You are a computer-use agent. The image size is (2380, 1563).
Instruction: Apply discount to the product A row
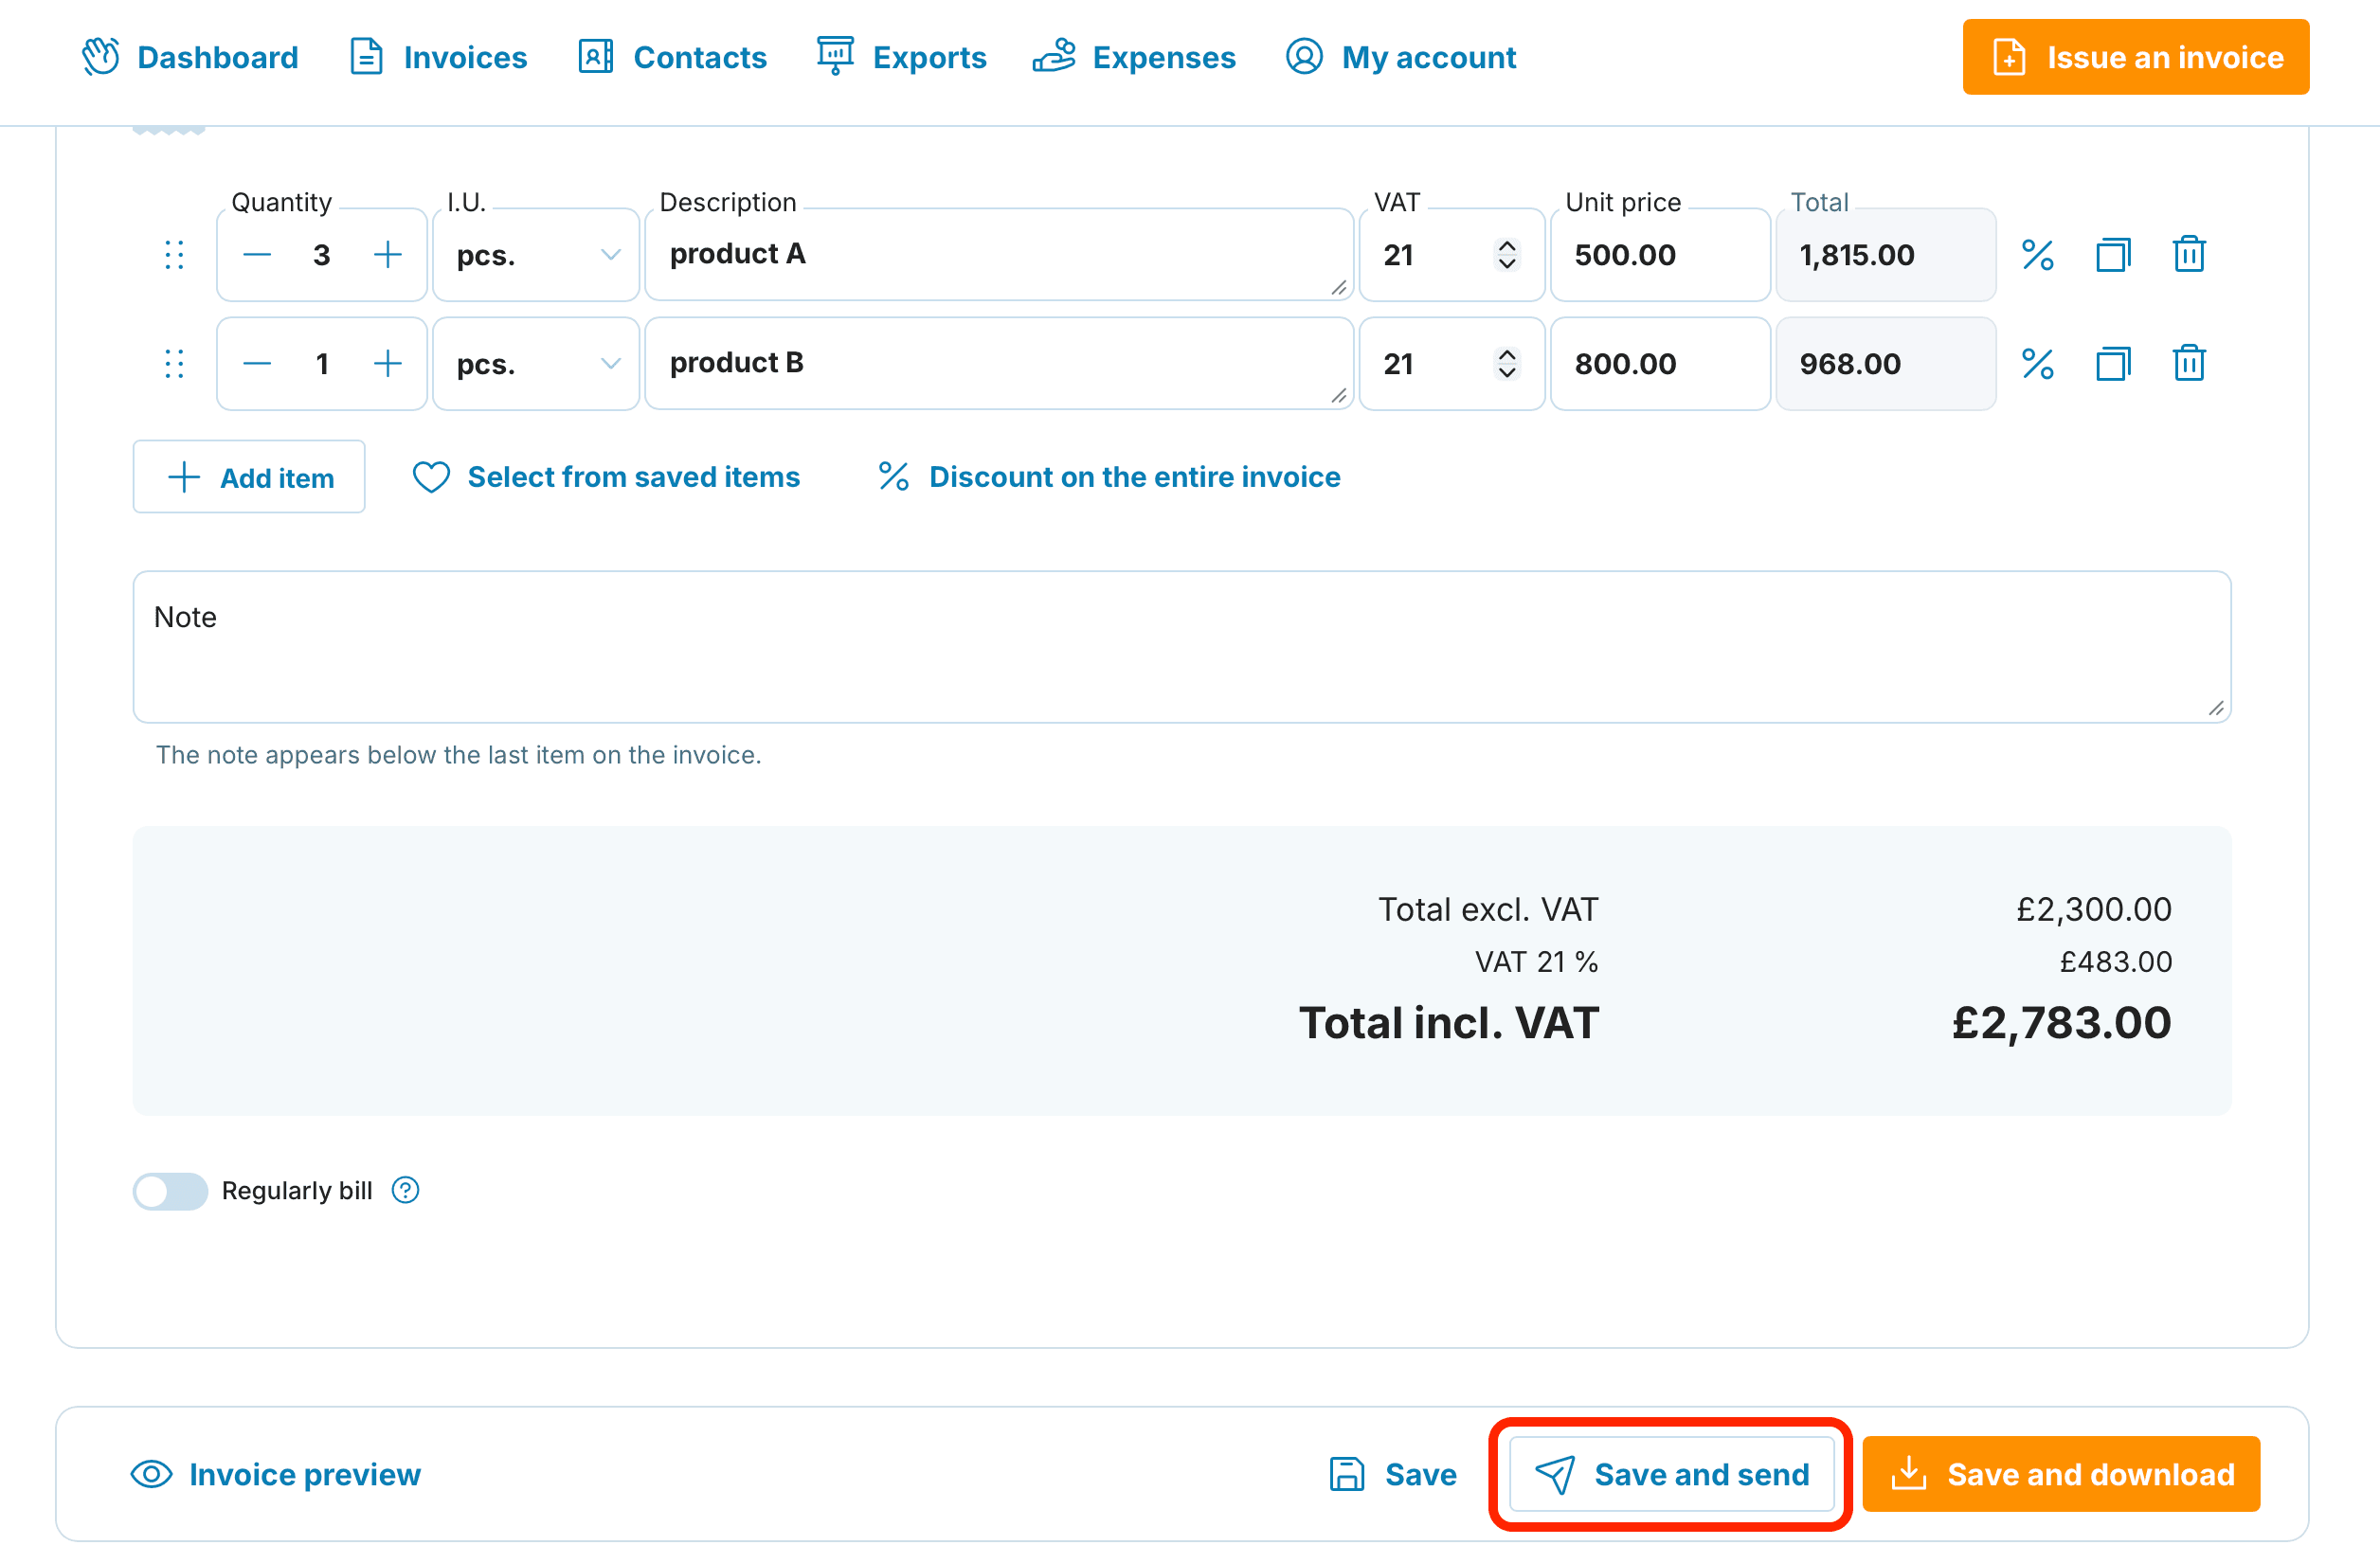[2037, 255]
